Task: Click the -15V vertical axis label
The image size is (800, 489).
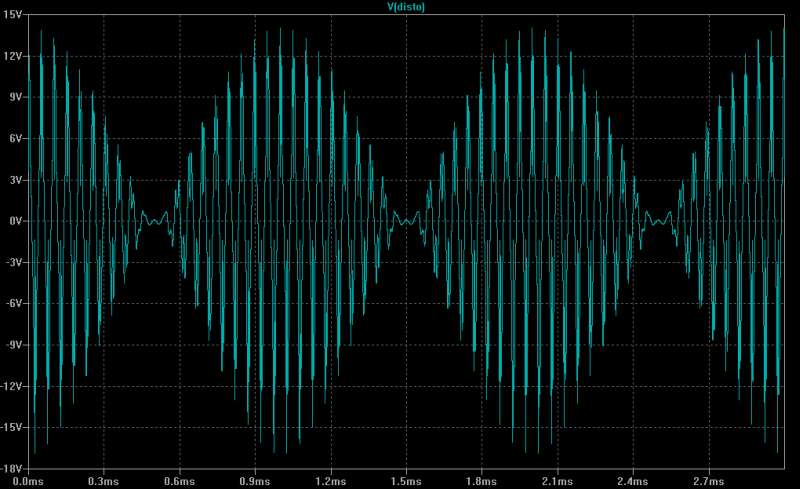Action: point(11,428)
